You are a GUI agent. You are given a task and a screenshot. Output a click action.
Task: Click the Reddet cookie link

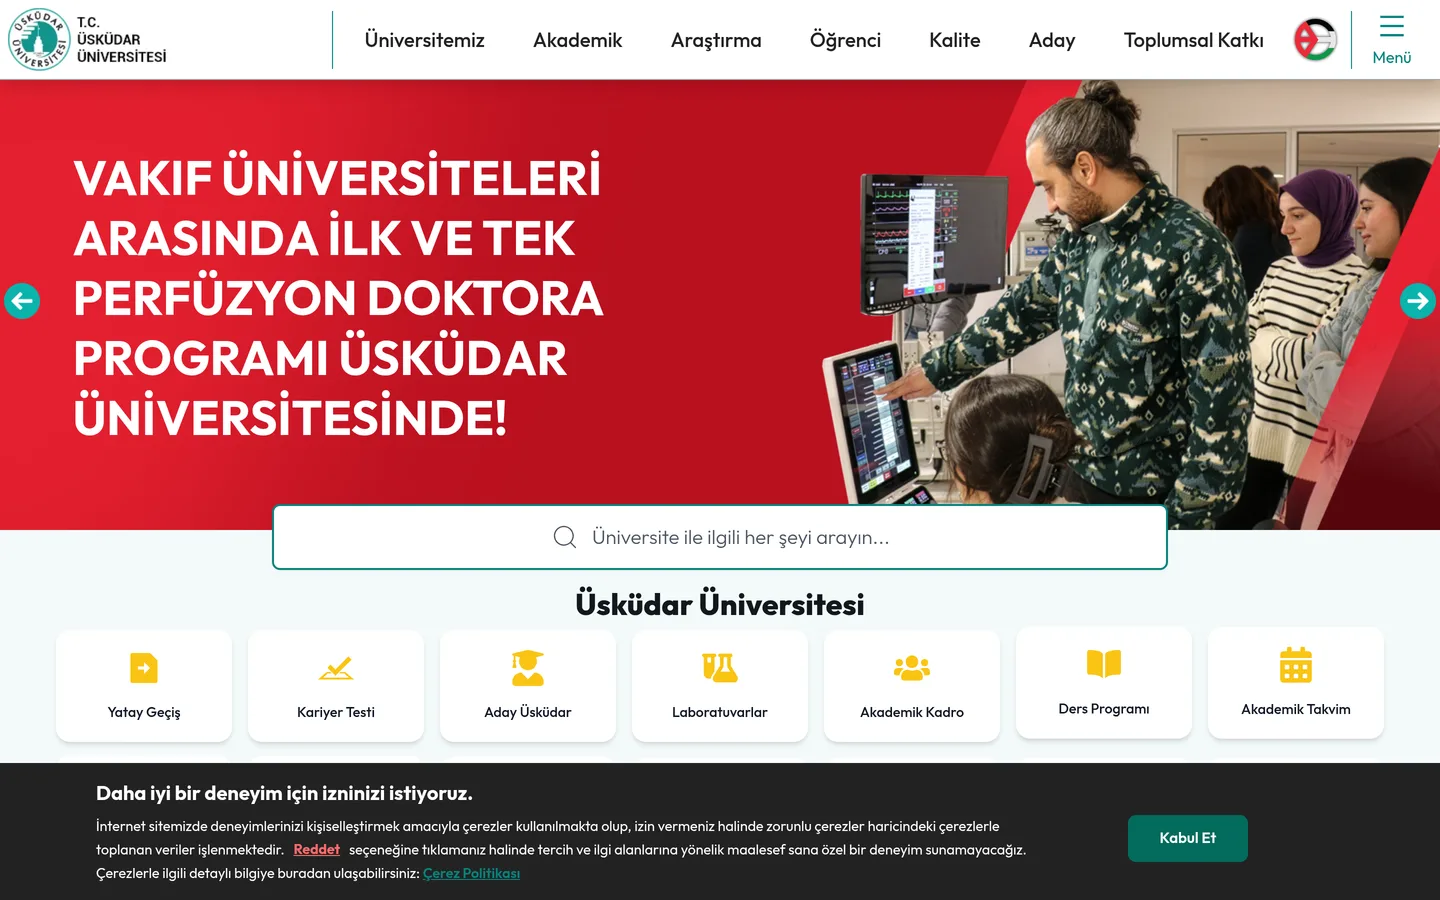[x=317, y=849]
